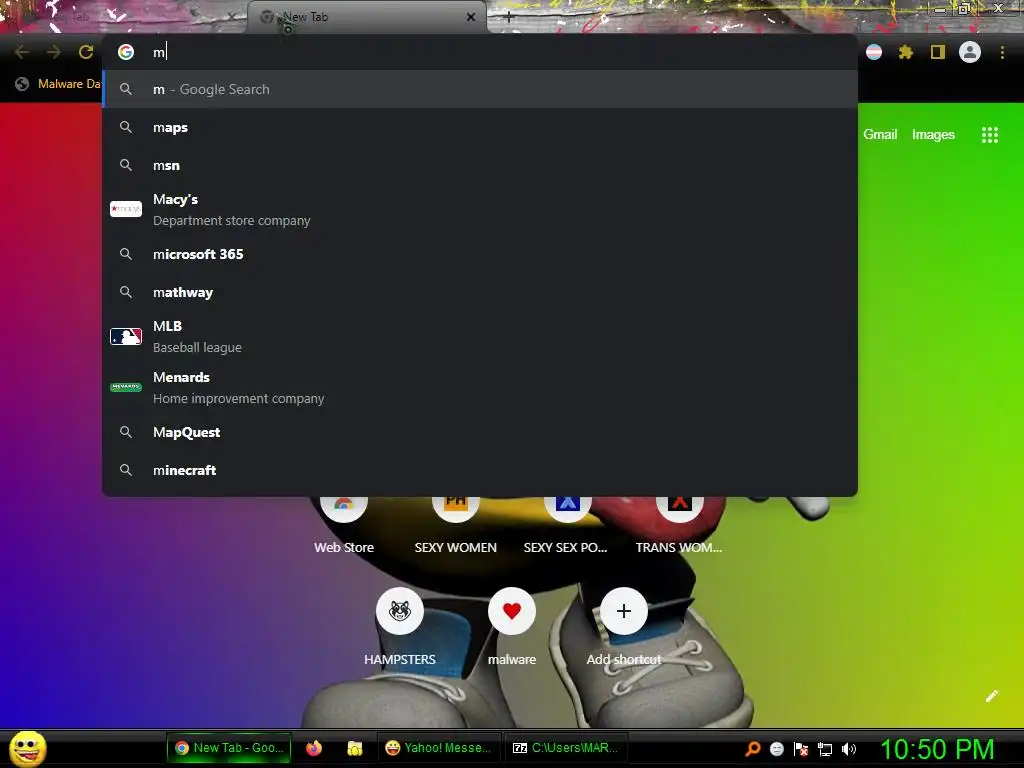Open the 'Malware Da' bookmark

(59, 84)
